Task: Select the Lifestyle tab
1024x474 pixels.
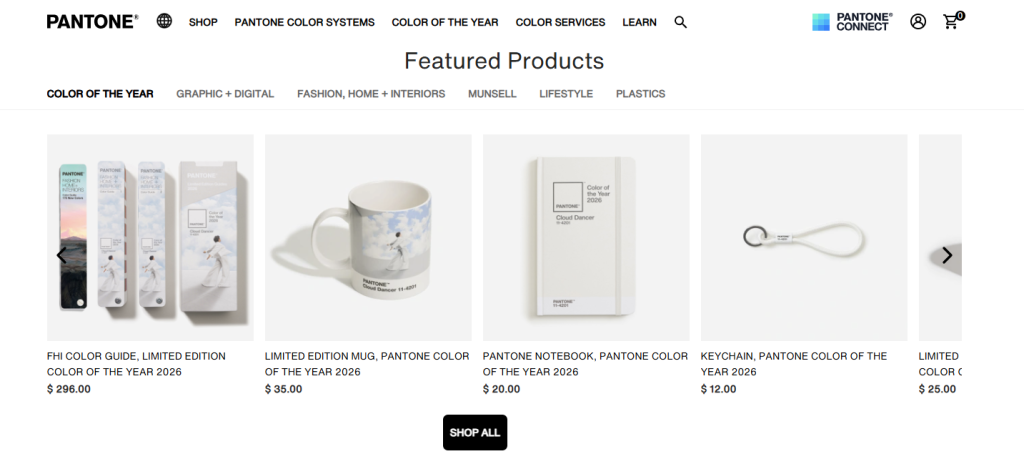Action: click(566, 93)
